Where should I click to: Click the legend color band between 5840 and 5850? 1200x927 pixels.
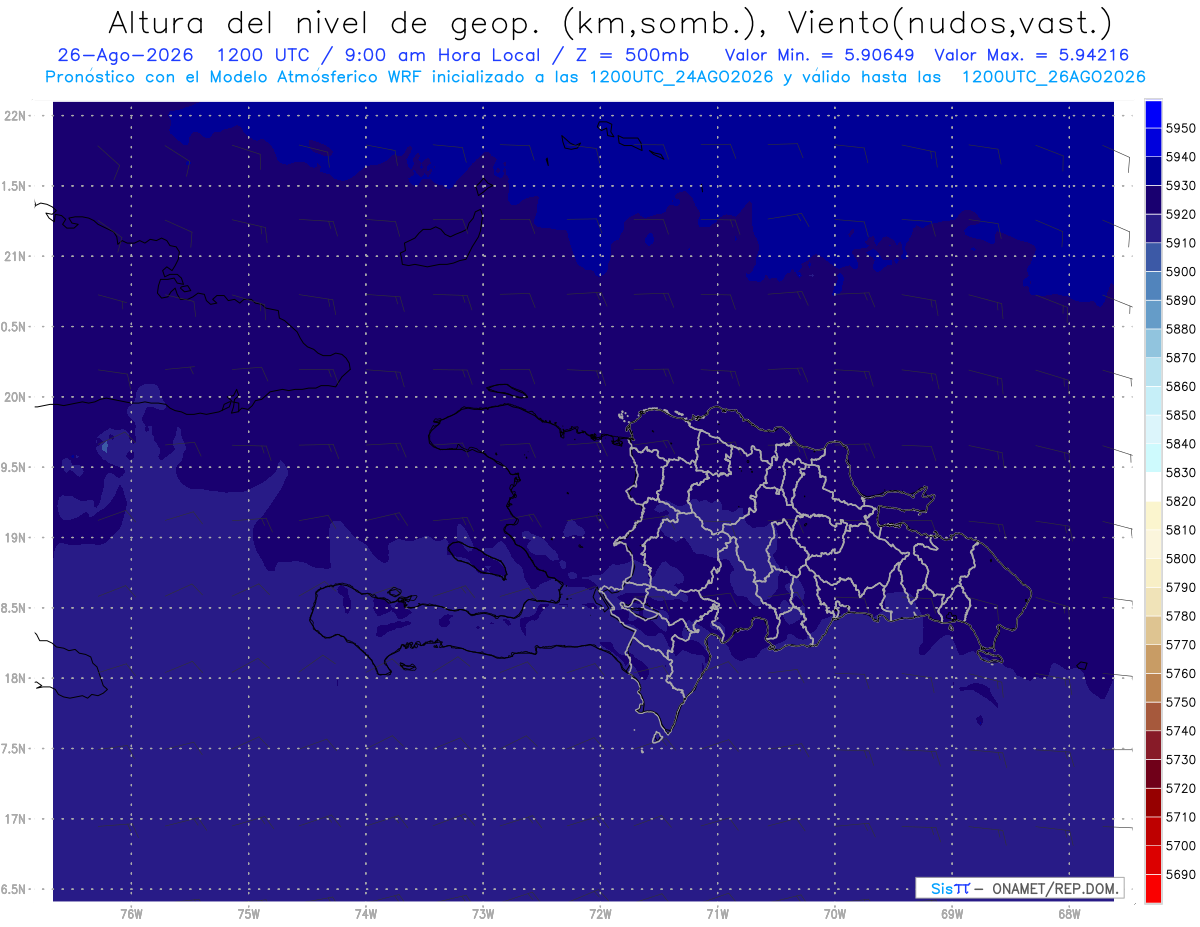(1153, 429)
